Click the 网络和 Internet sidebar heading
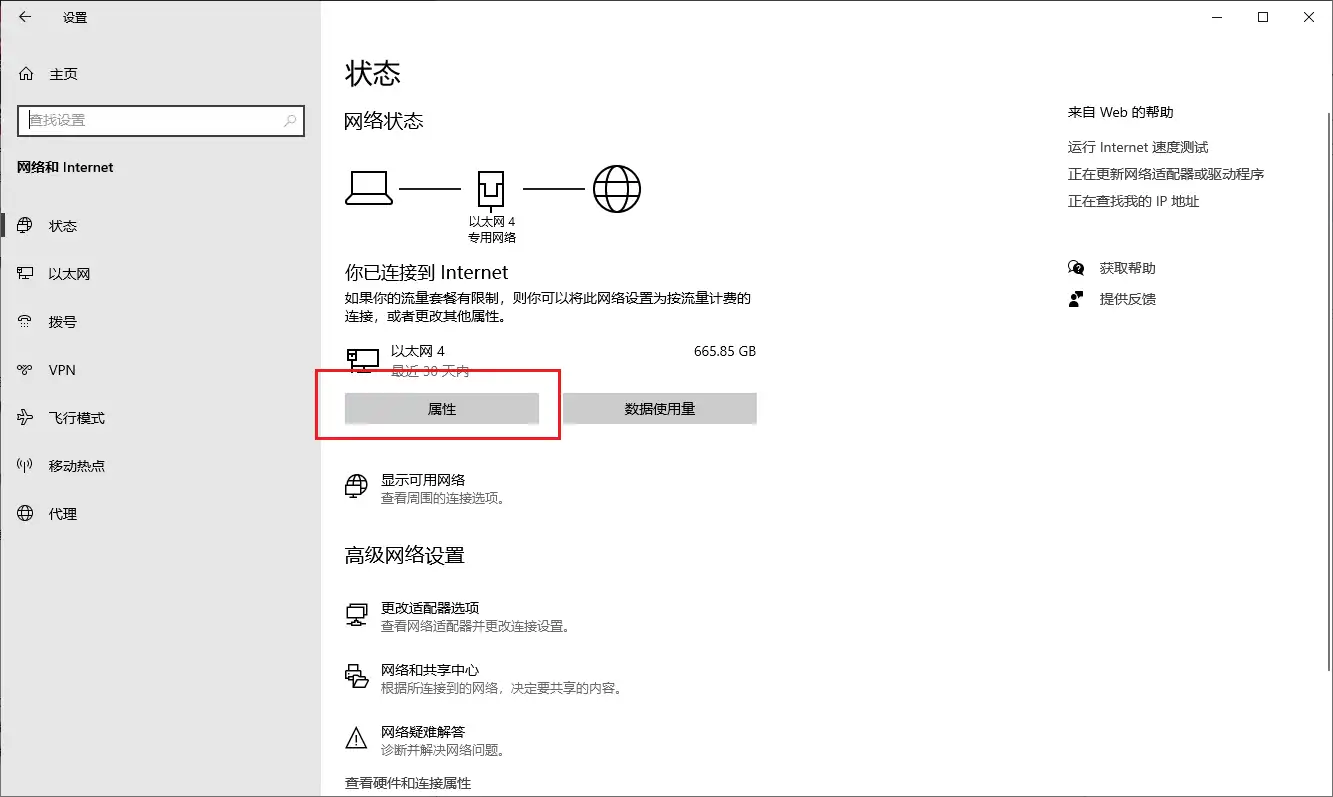 click(x=66, y=168)
